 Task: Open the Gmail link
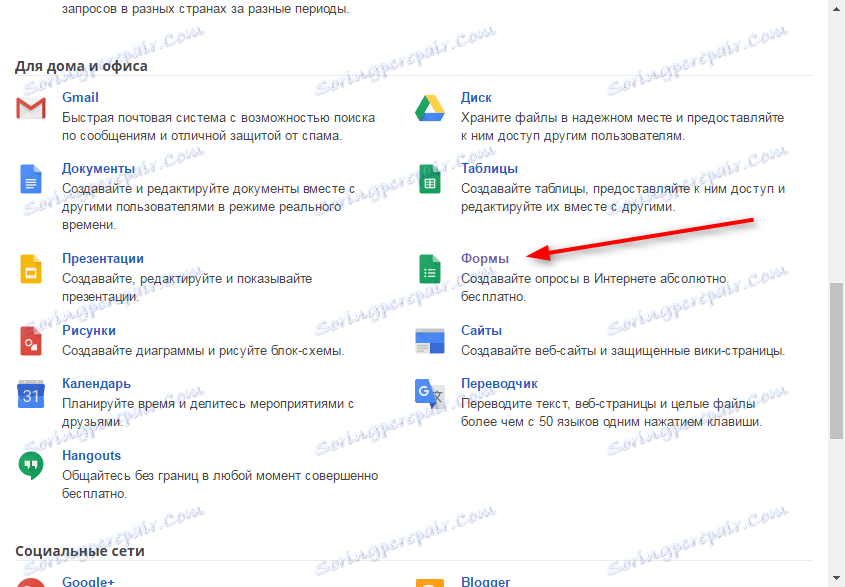80,98
